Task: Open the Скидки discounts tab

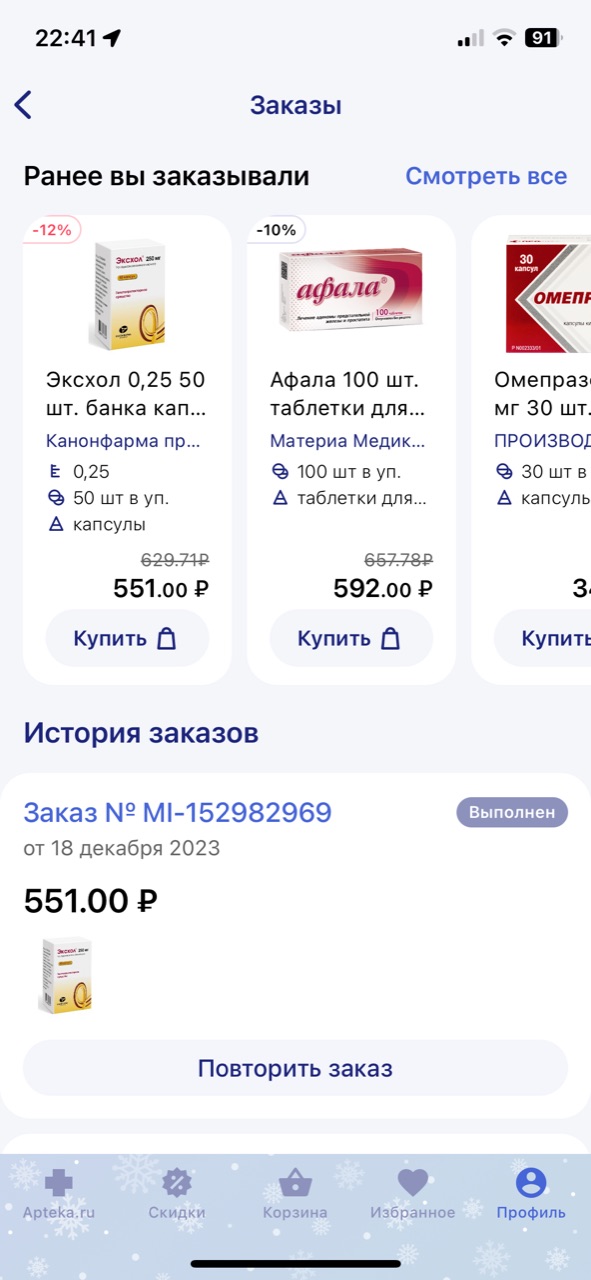Action: (x=177, y=1195)
